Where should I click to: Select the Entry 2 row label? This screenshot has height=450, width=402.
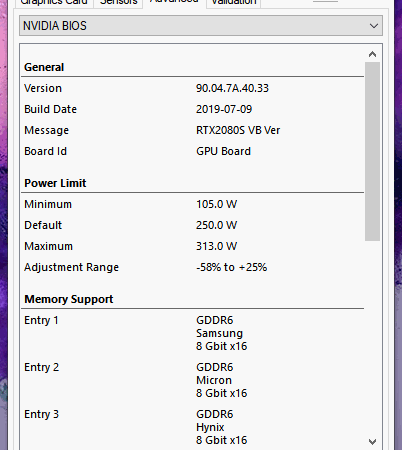coord(42,367)
